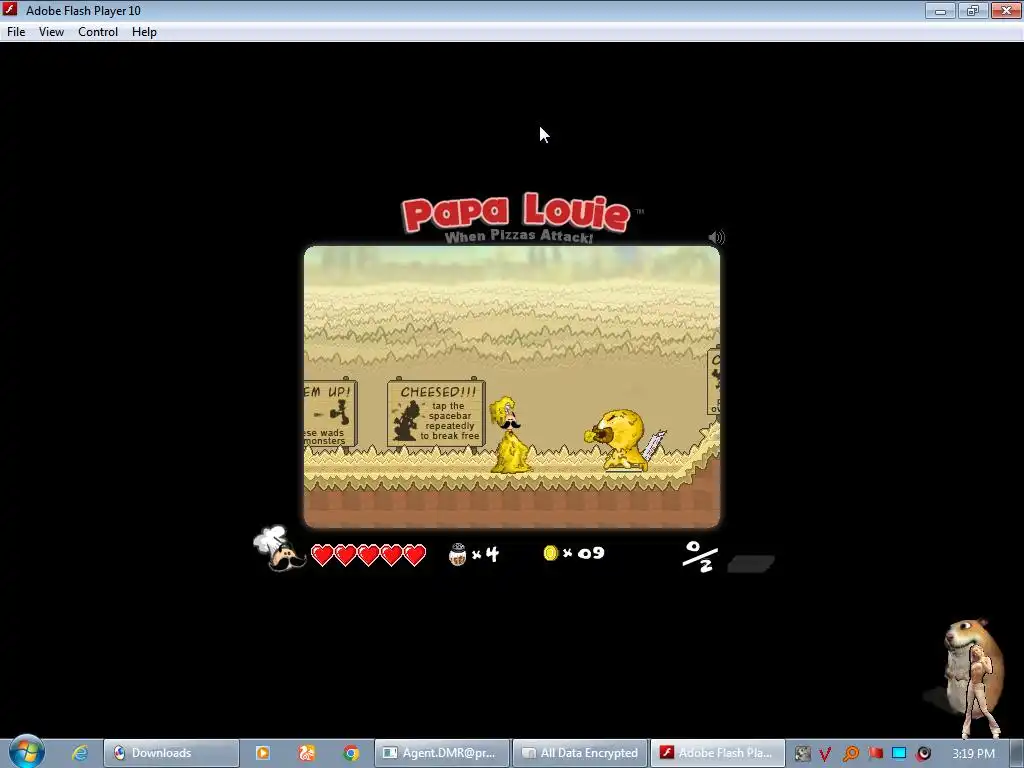
Task: Close the Adobe Flash Player window
Action: click(x=1006, y=10)
